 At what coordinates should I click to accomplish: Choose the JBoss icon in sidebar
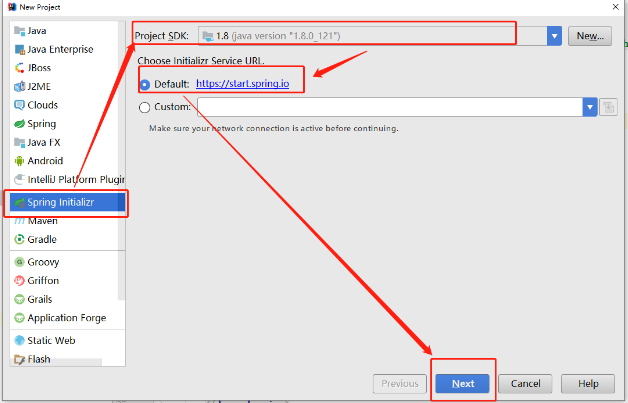tap(20, 68)
